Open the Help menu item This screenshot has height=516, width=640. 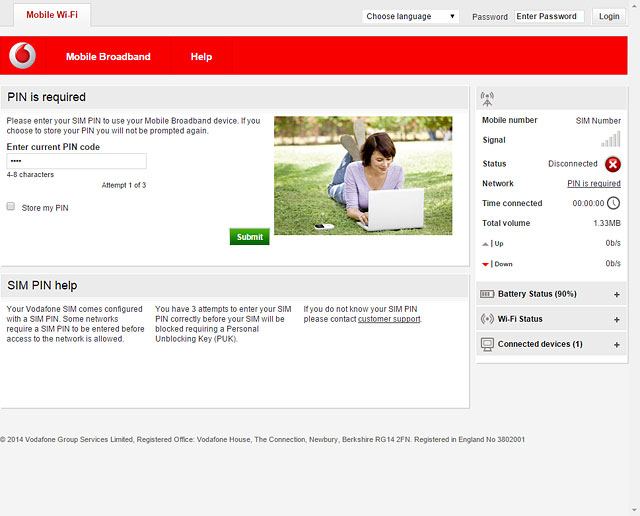coord(201,57)
